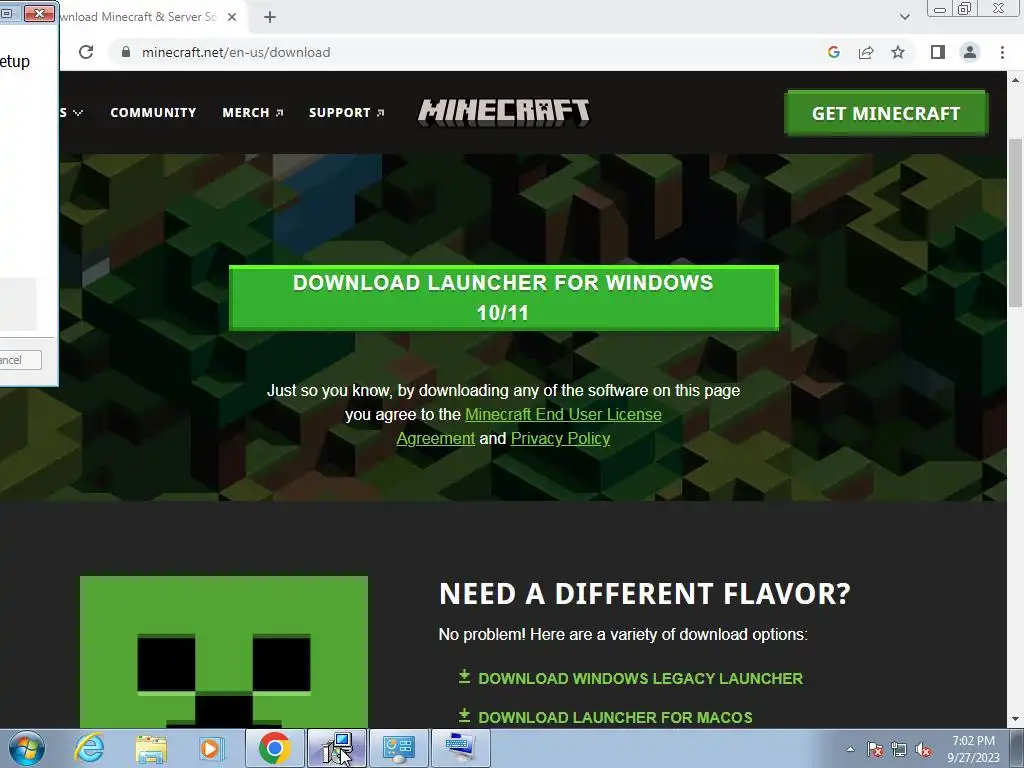The image size is (1024, 768).
Task: Click the address bar URL
Action: pyautogui.click(x=236, y=52)
